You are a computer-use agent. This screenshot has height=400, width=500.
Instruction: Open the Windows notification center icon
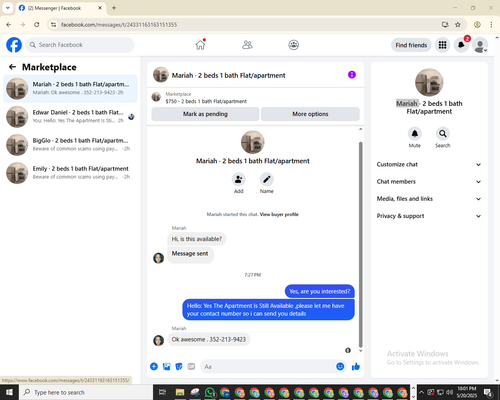(x=488, y=392)
